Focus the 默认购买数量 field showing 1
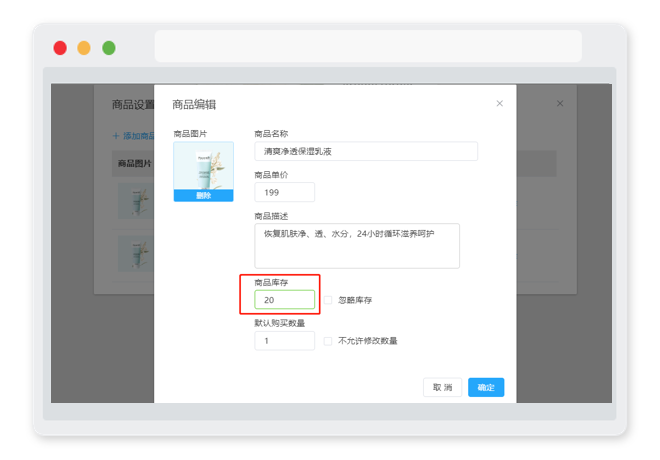The width and height of the screenshot is (660, 460). point(285,341)
